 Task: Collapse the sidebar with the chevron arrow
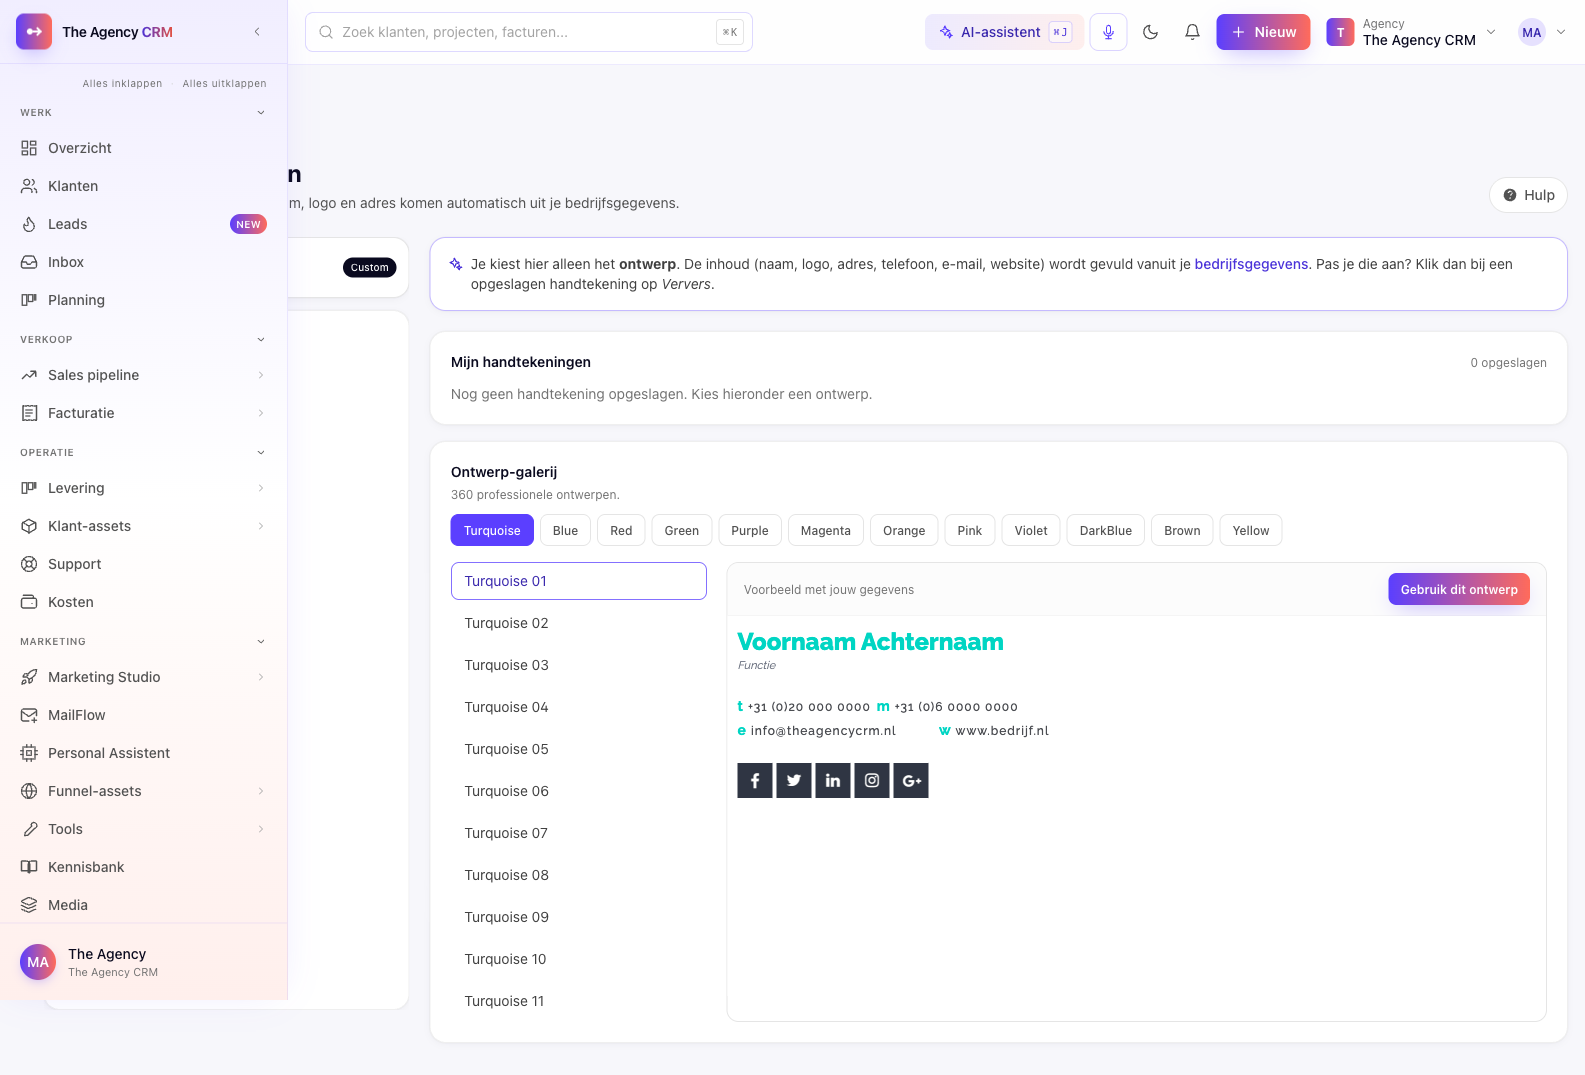tap(257, 32)
